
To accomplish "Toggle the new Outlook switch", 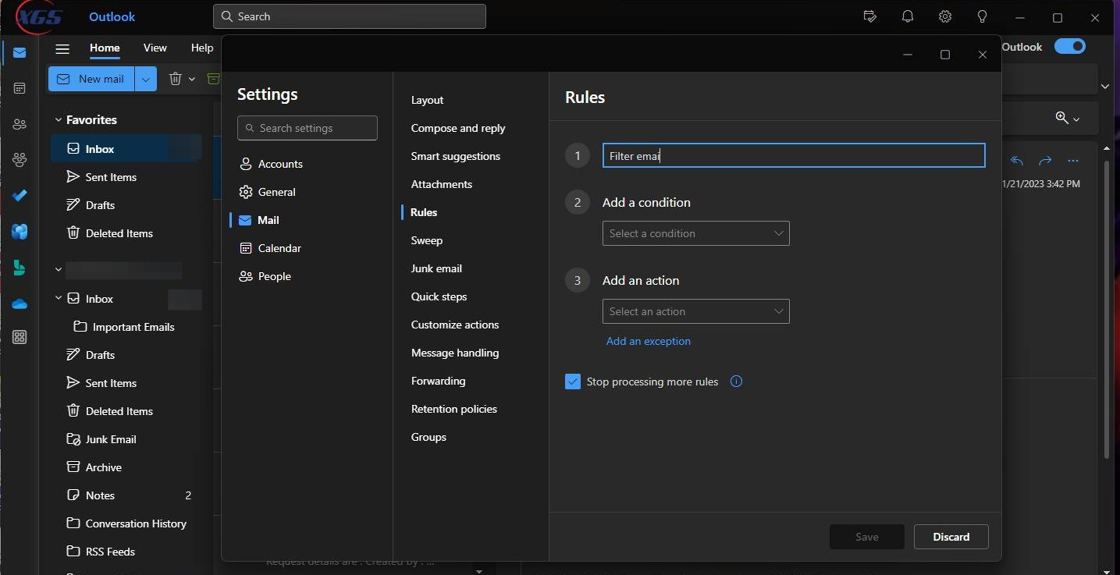I will point(1070,47).
